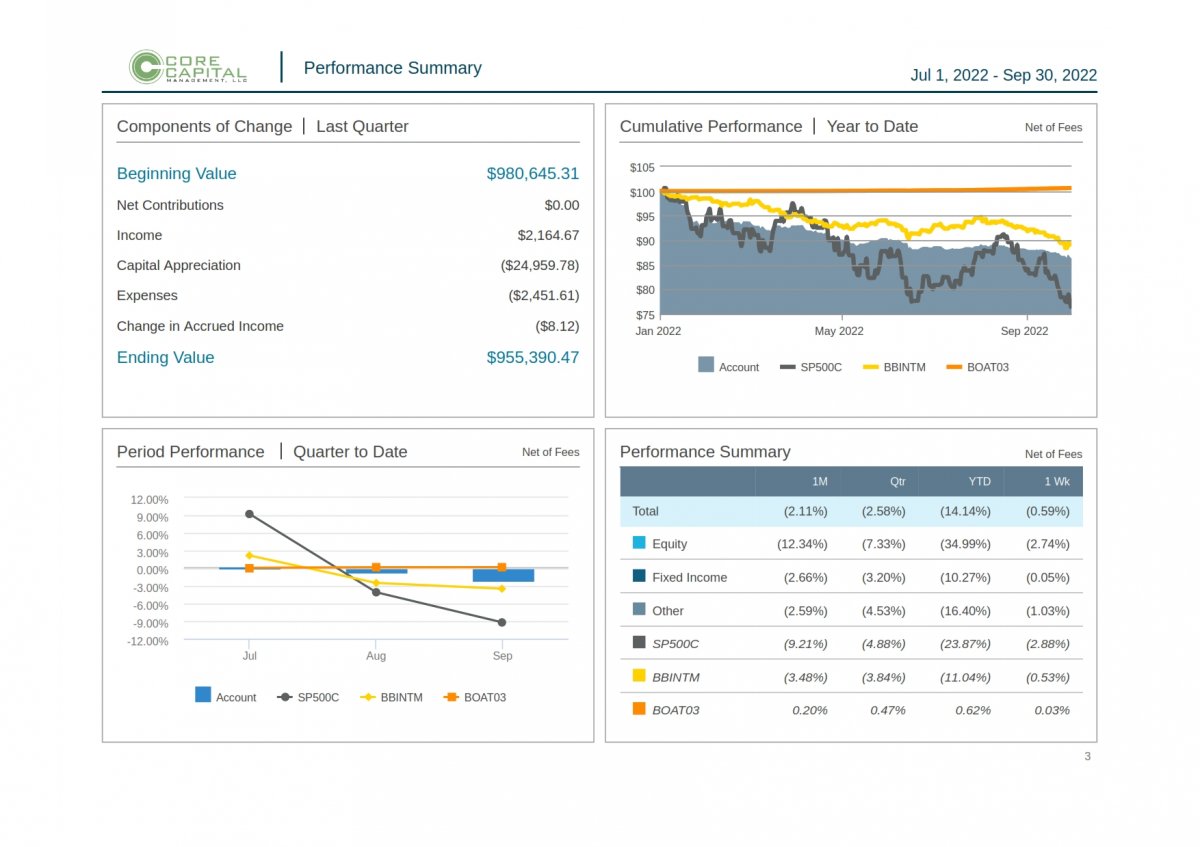The image size is (1200, 847).
Task: Click the Ending Value amount $955,390.47
Action: 532,358
